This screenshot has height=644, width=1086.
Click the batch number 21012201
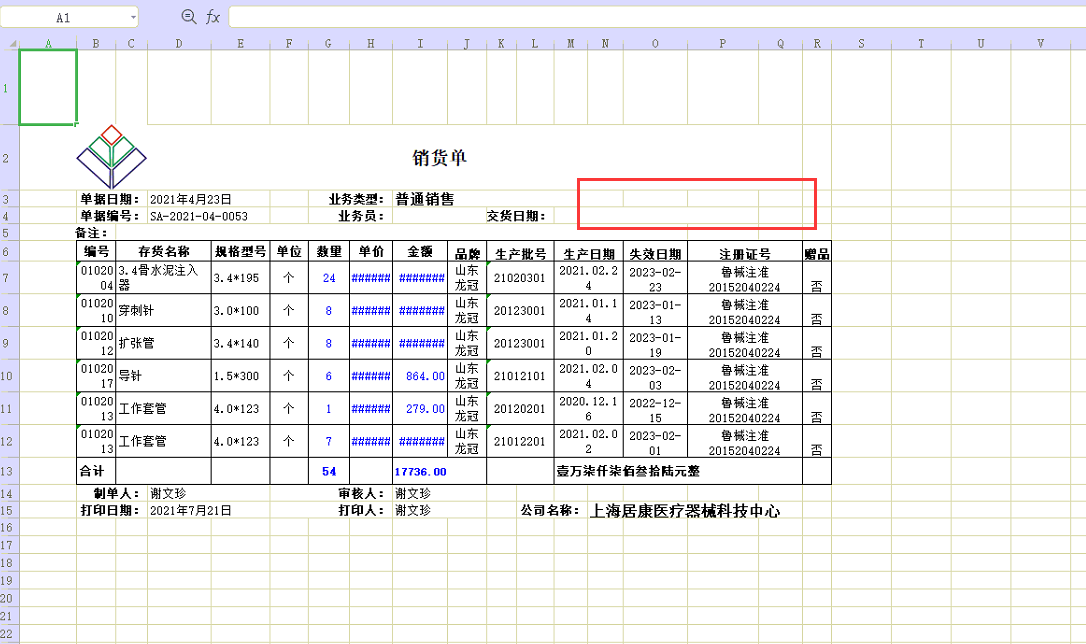520,441
